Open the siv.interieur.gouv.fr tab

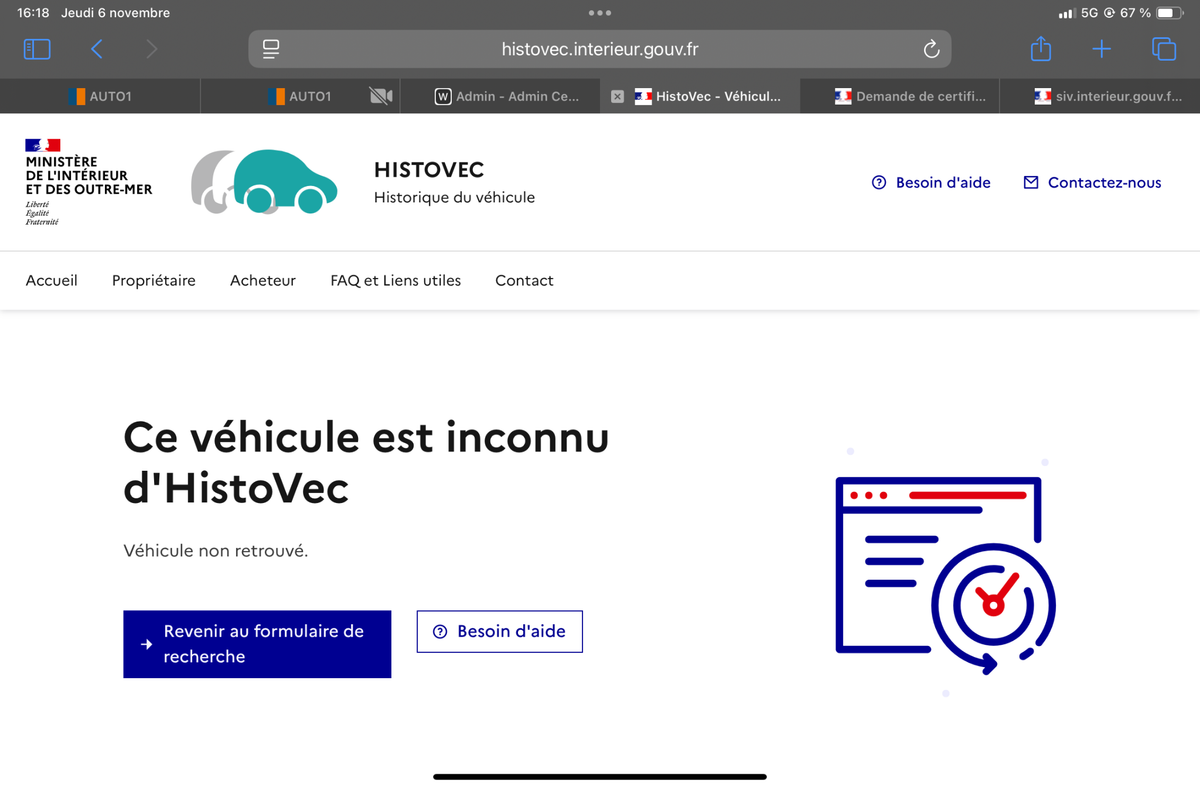pyautogui.click(x=1108, y=97)
